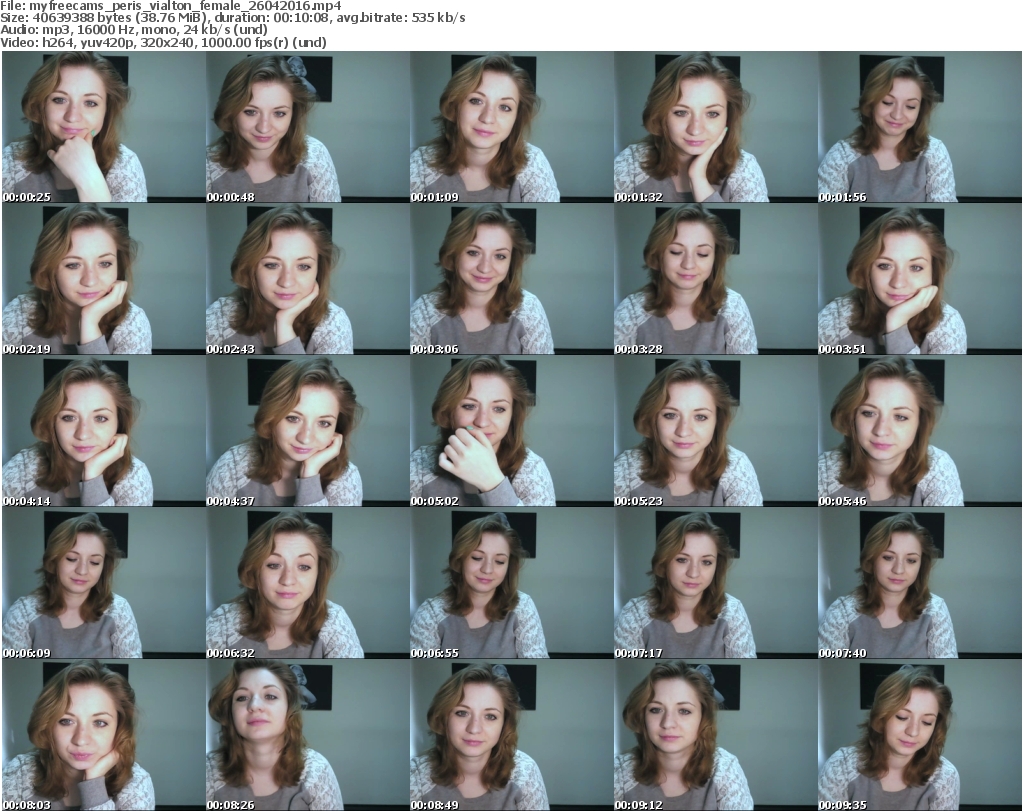Select the thumbnail frame at 00:07:17

coord(716,583)
